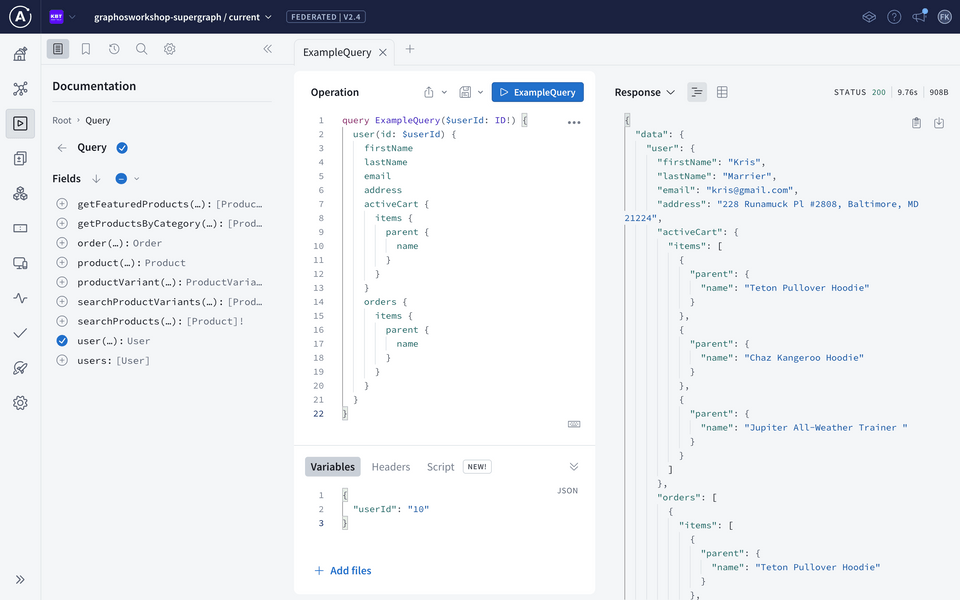Select the Explorer play icon in sidebar
The width and height of the screenshot is (960, 600).
pyautogui.click(x=20, y=124)
